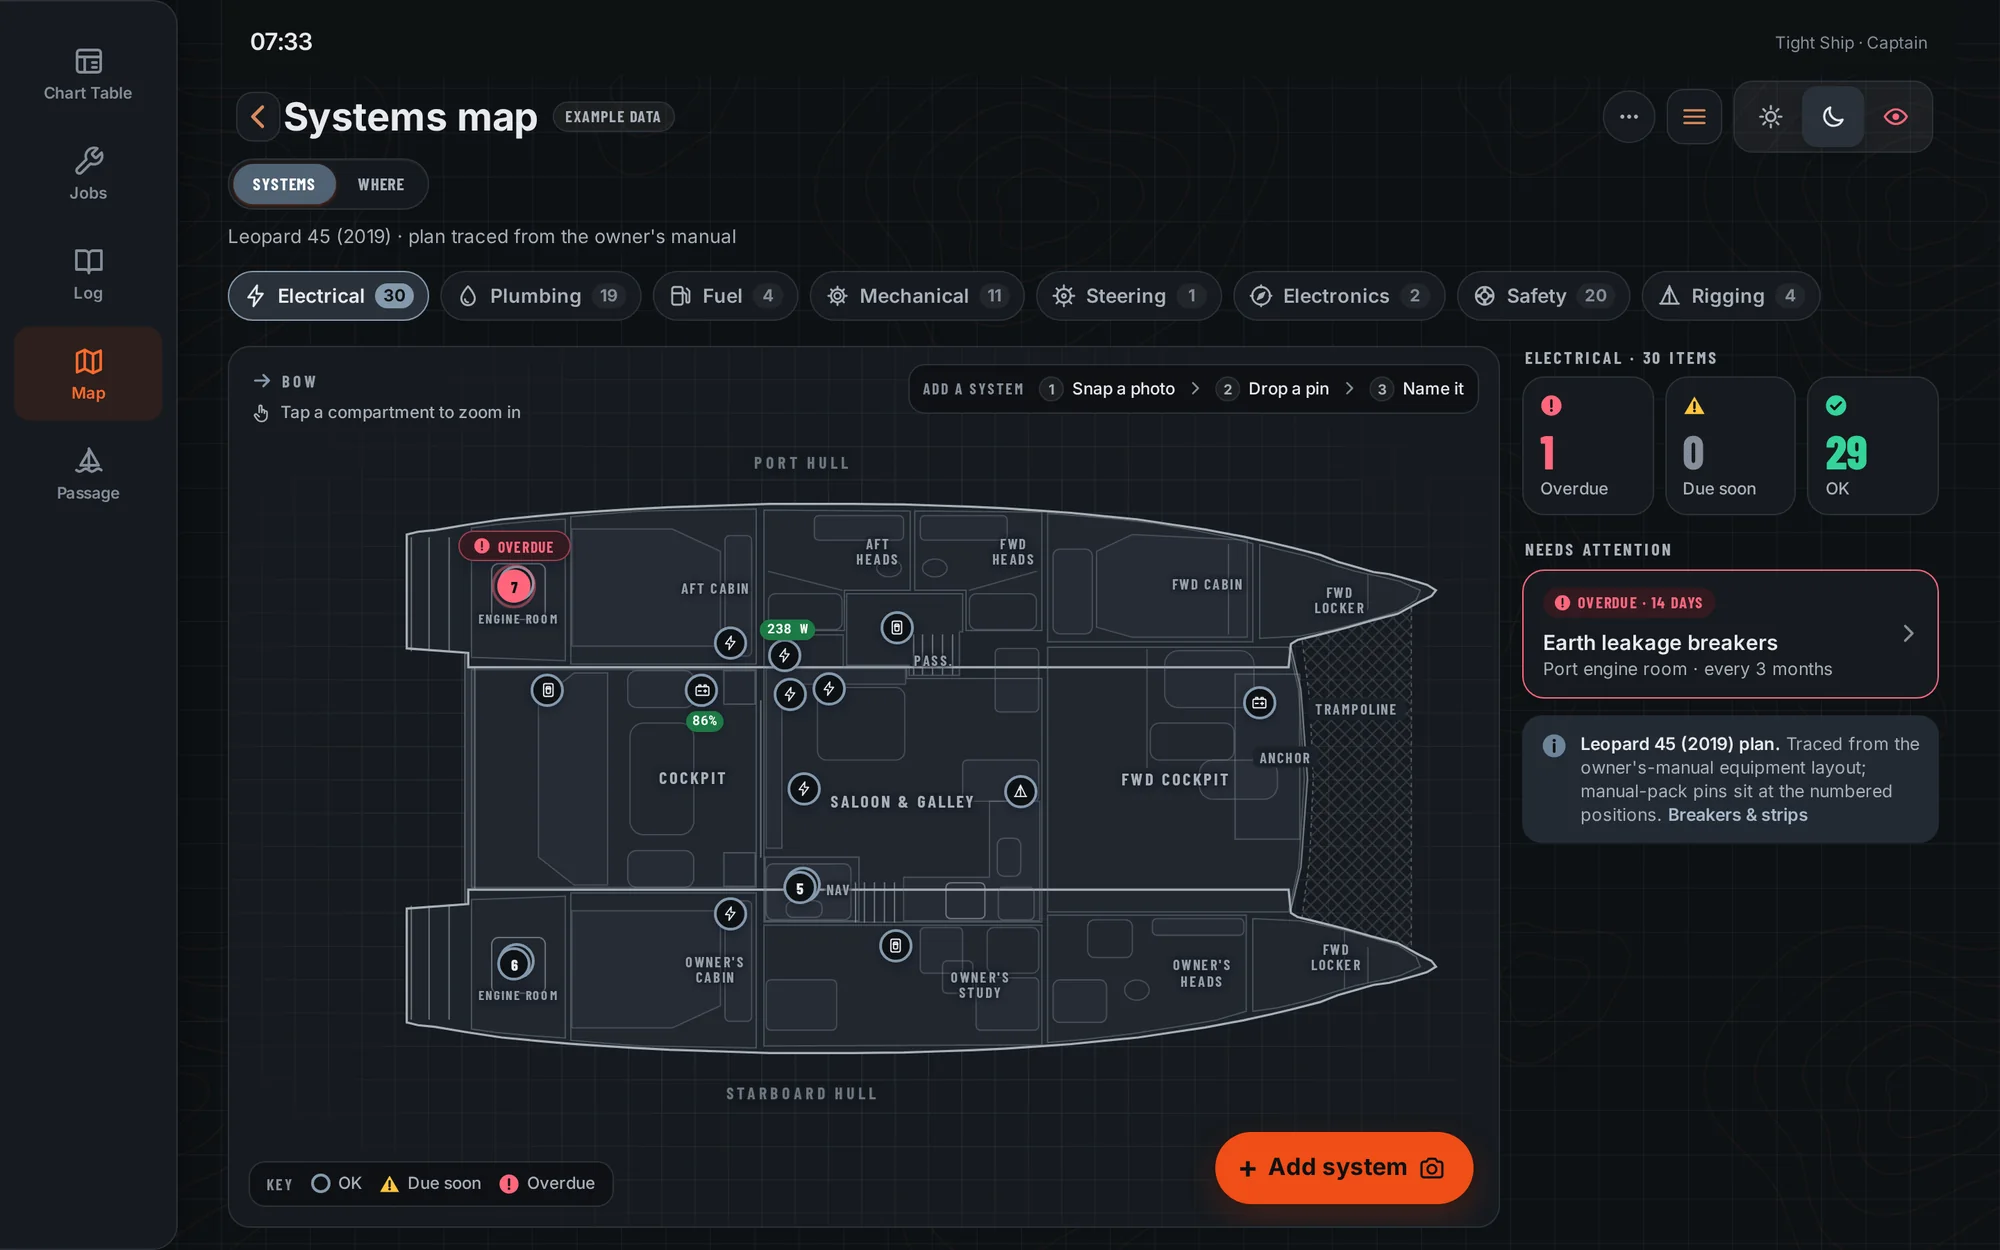
Task: Filter by the Steering category
Action: 1129,296
